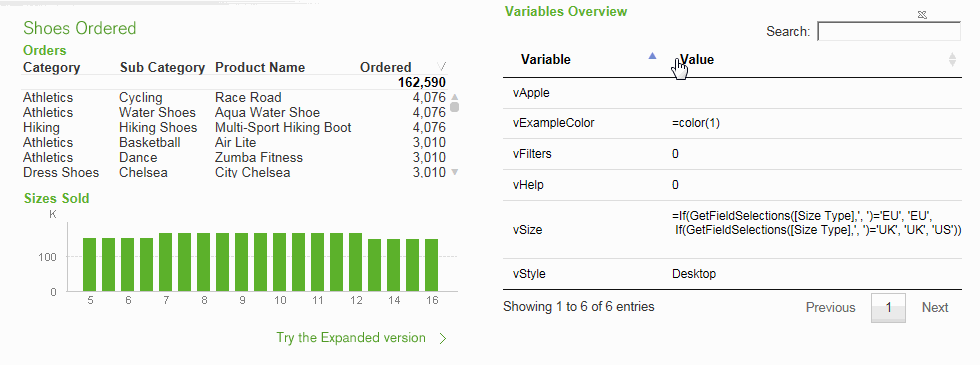Select Athletics in the Race Road row
The image size is (980, 365).
pos(48,98)
